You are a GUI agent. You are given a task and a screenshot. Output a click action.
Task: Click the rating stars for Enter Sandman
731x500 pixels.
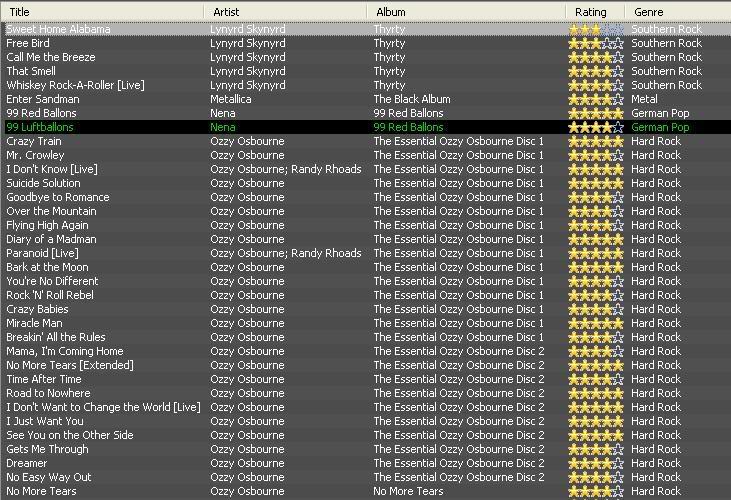(596, 99)
